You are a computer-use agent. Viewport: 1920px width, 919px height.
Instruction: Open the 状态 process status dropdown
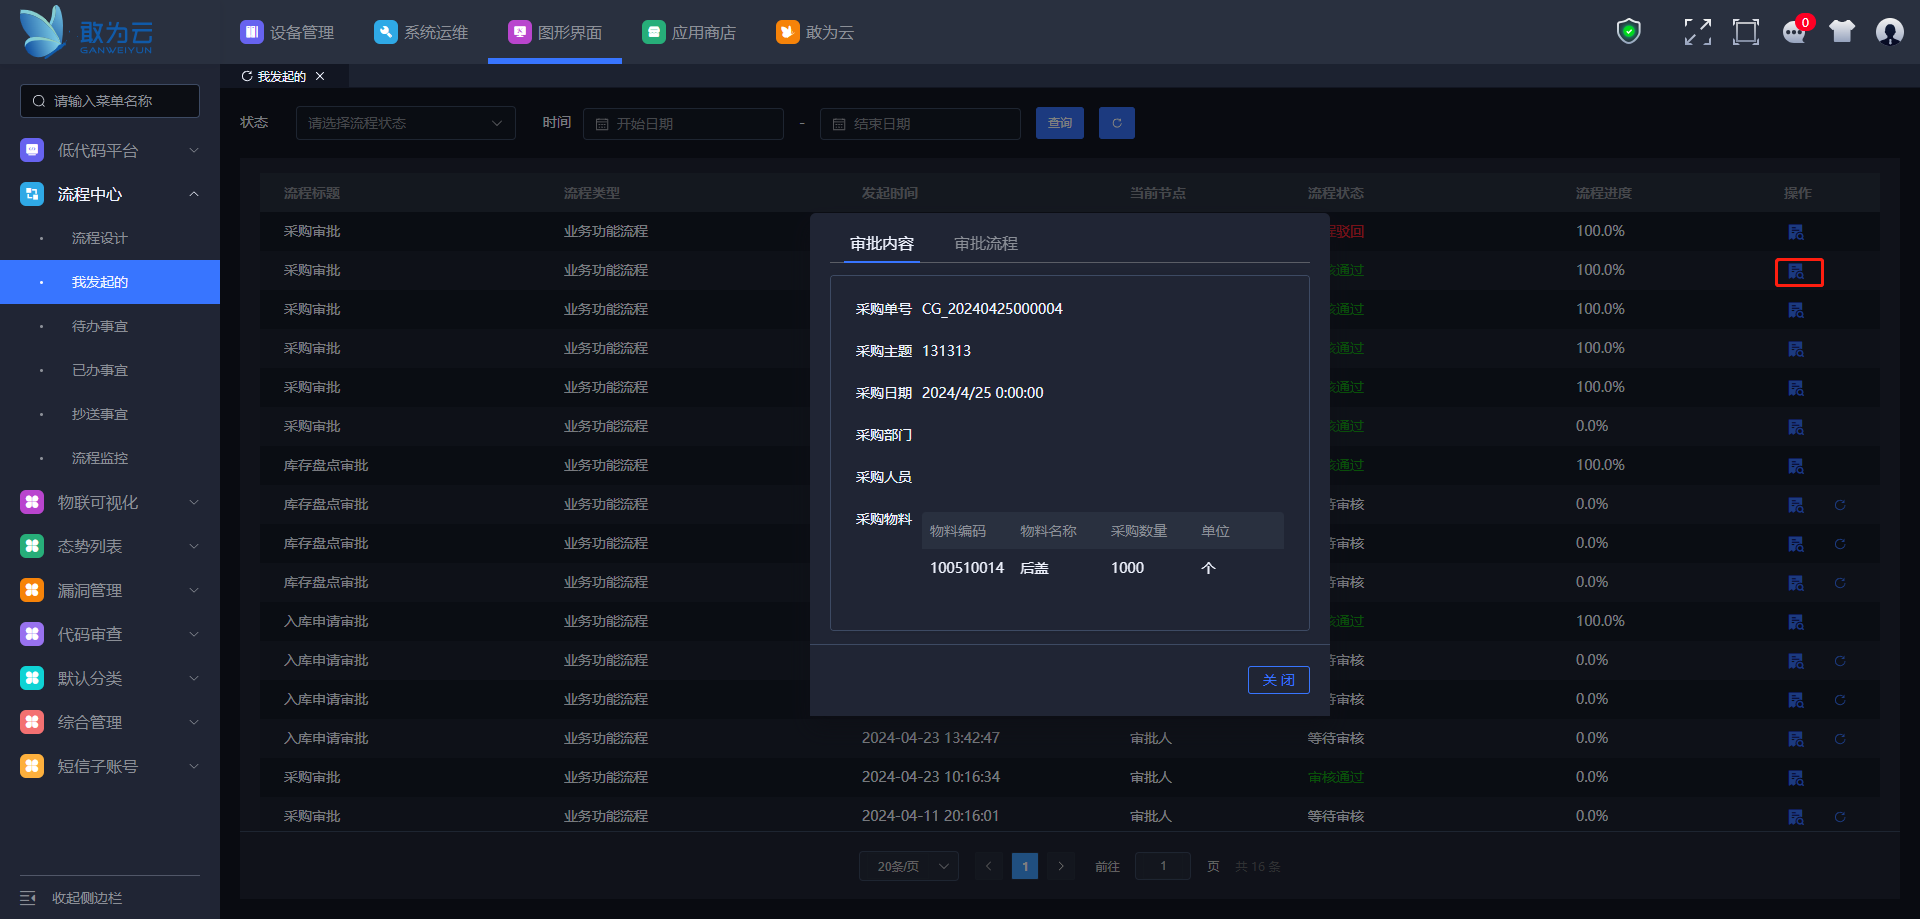point(405,123)
